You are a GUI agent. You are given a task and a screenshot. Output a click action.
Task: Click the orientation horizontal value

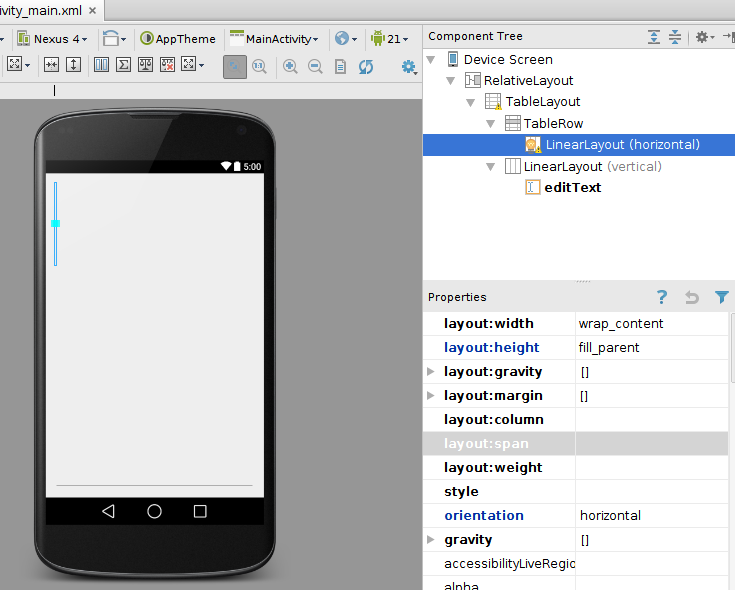[652, 515]
